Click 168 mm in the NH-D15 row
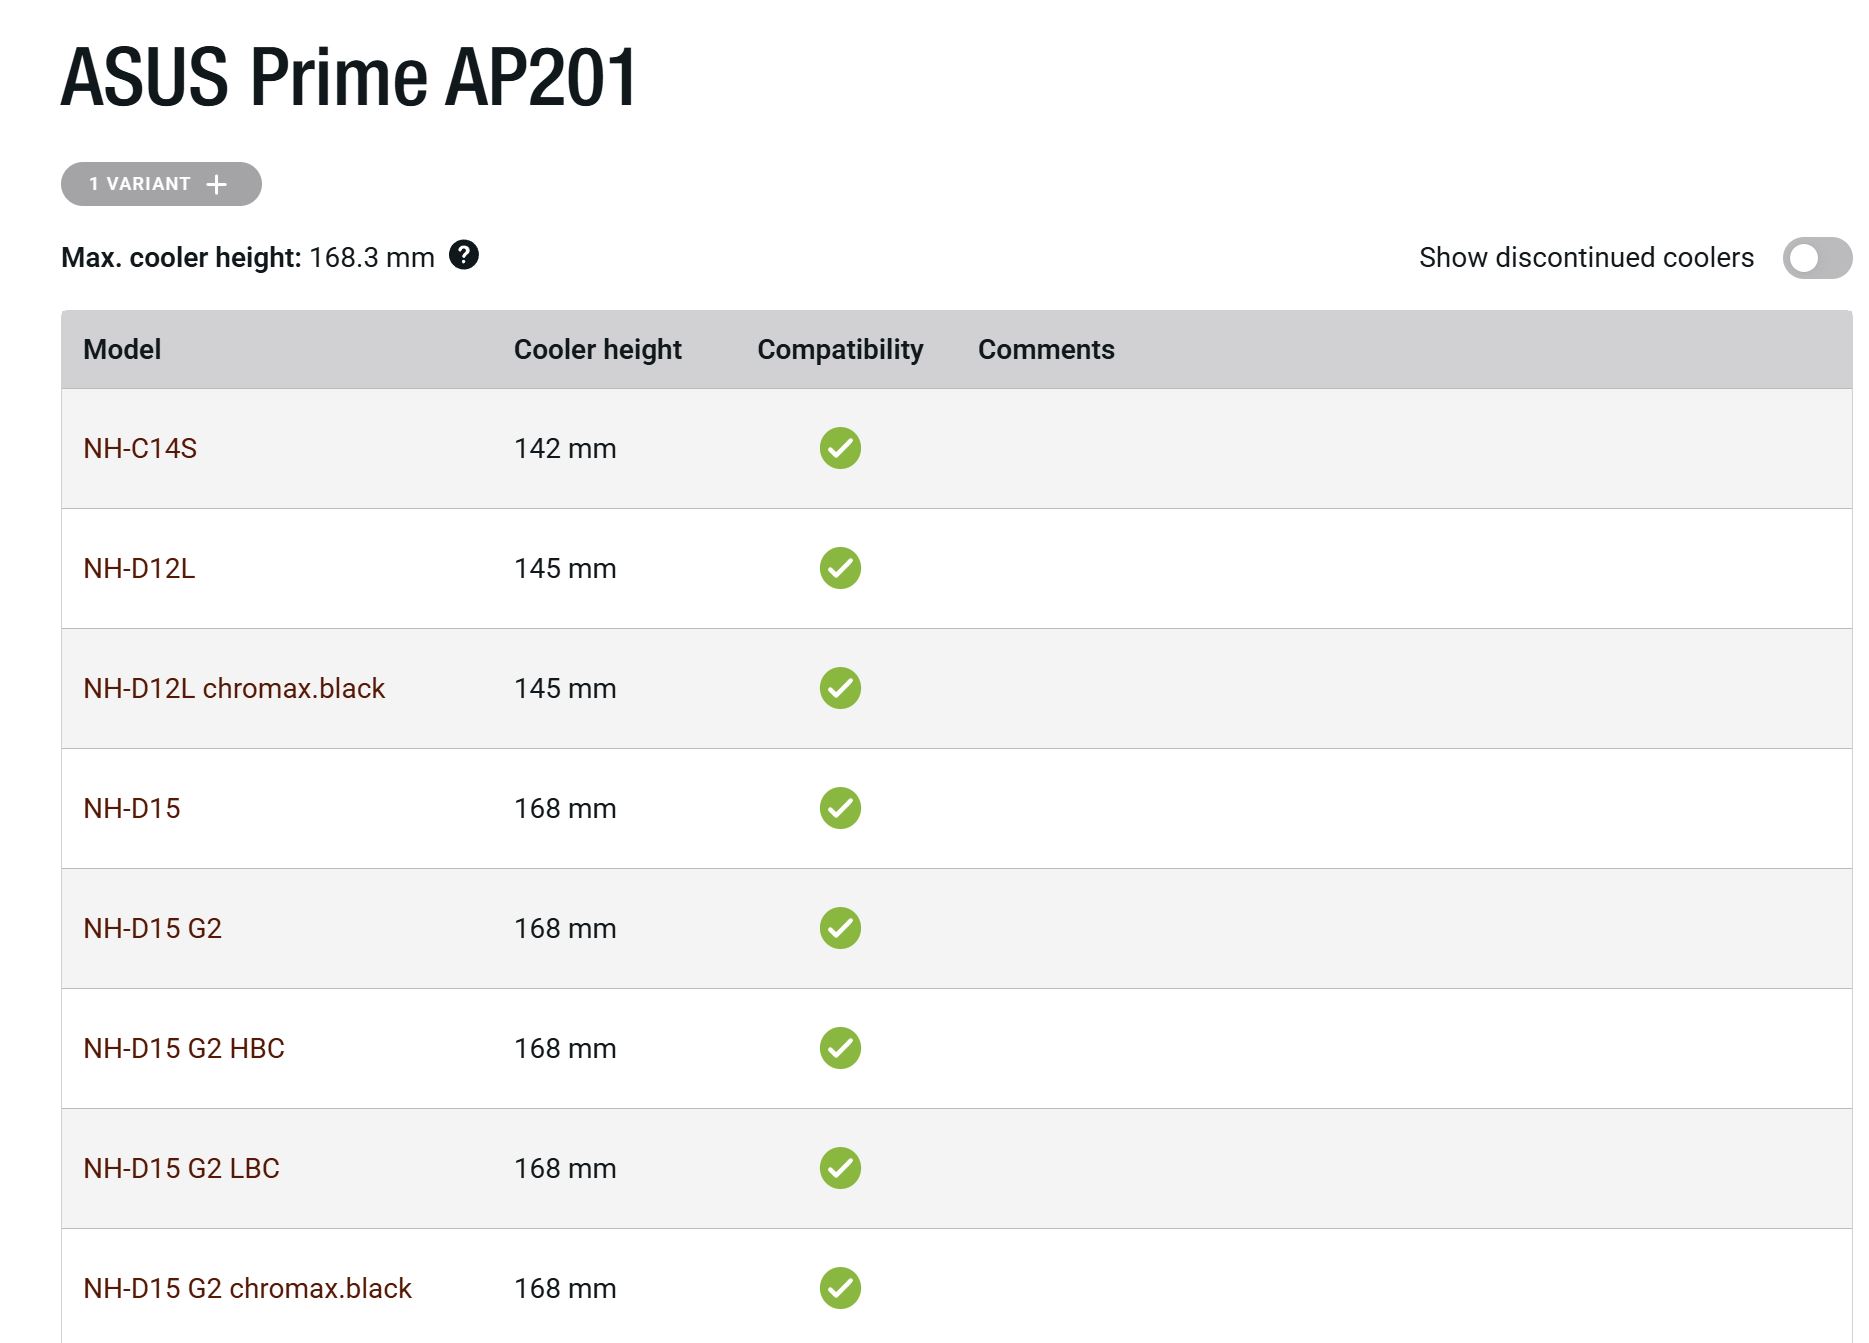The image size is (1869, 1343). [x=565, y=808]
